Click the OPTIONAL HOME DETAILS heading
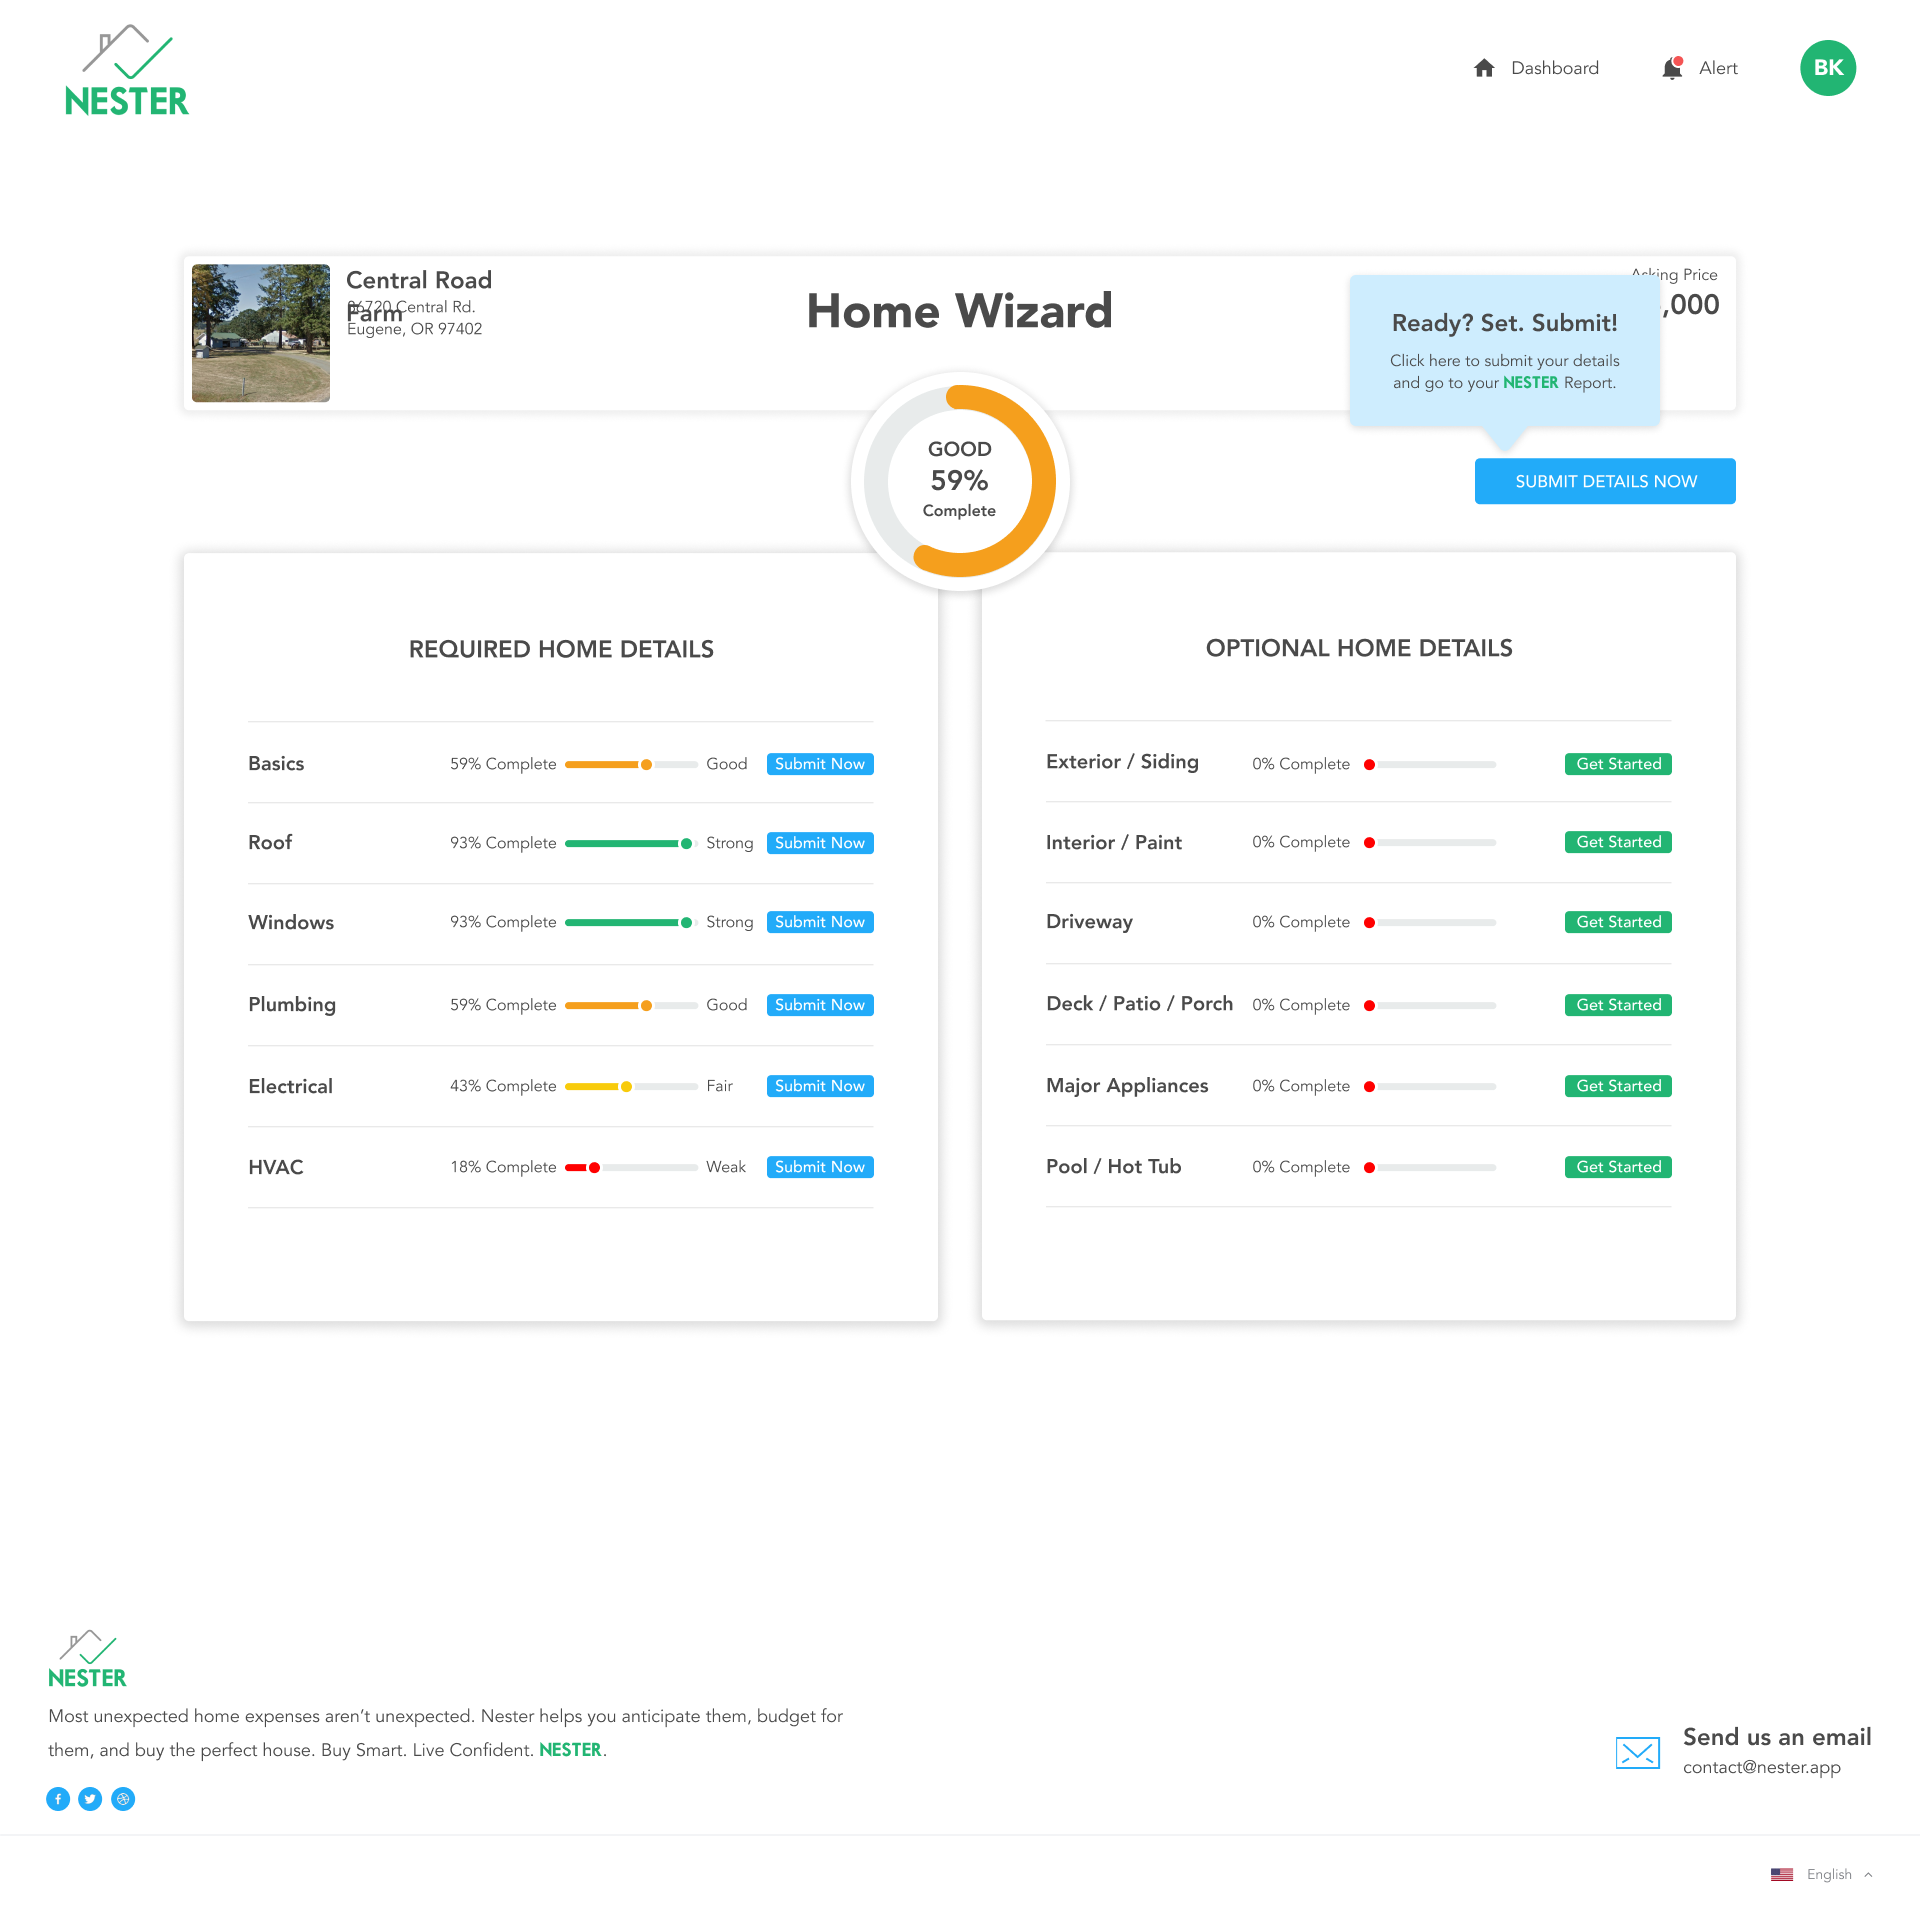This screenshot has height=1922, width=1920. [1359, 648]
